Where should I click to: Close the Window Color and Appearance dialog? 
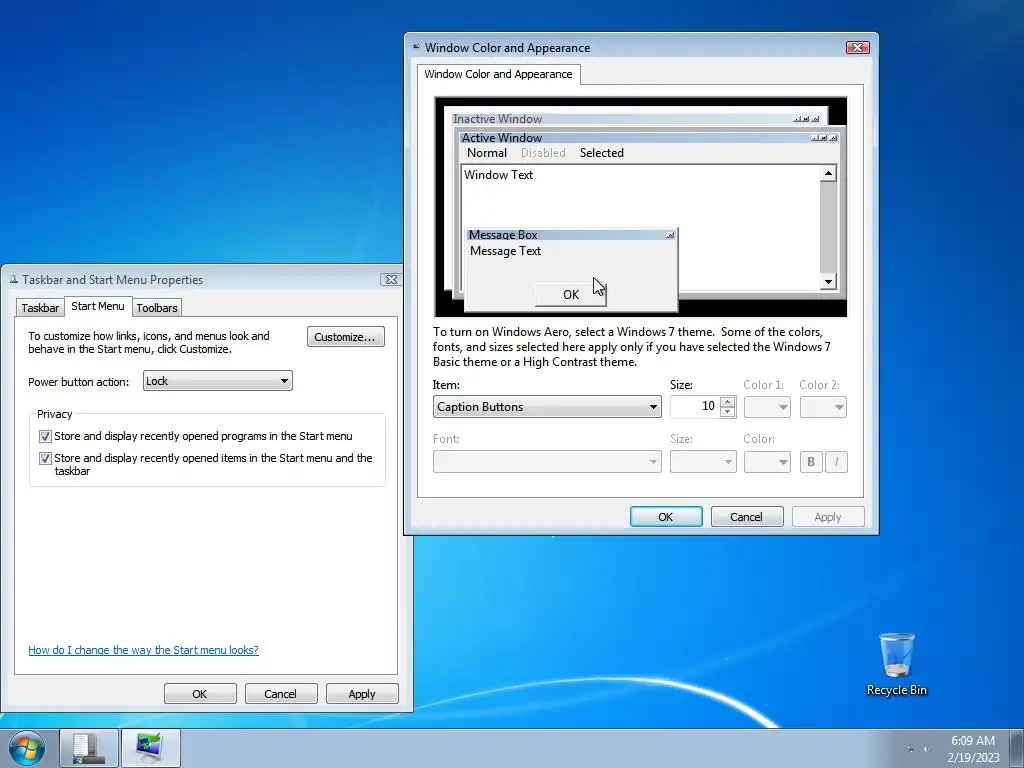[x=857, y=47]
